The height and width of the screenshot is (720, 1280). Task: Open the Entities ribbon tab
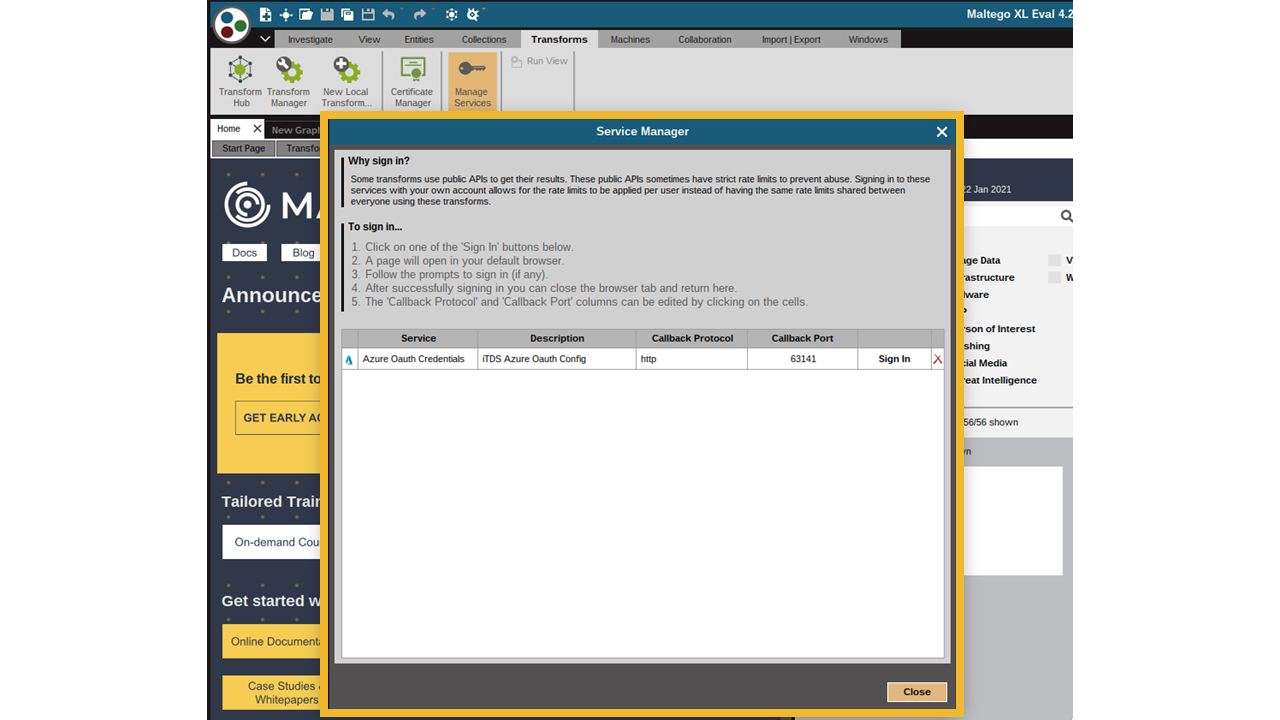[419, 40]
